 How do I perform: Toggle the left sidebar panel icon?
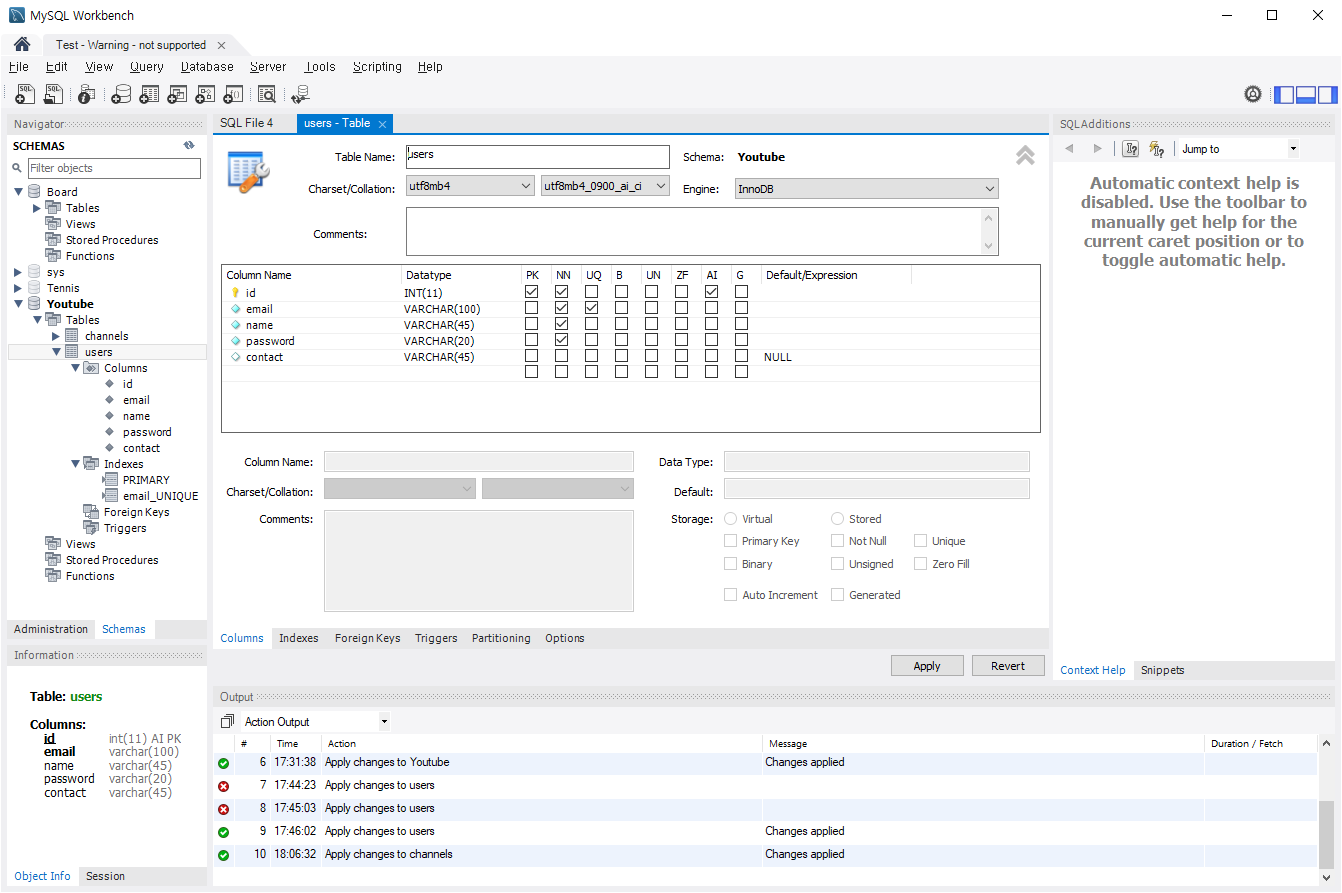click(x=1283, y=95)
